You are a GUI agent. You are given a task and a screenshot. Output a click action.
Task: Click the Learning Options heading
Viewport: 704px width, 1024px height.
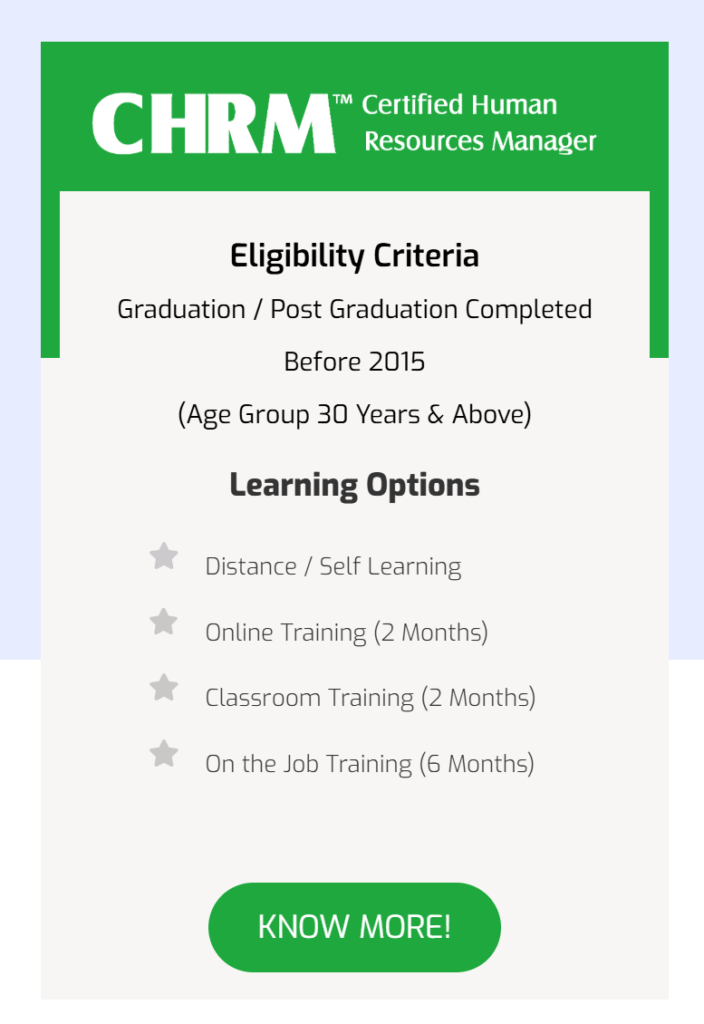pos(354,485)
